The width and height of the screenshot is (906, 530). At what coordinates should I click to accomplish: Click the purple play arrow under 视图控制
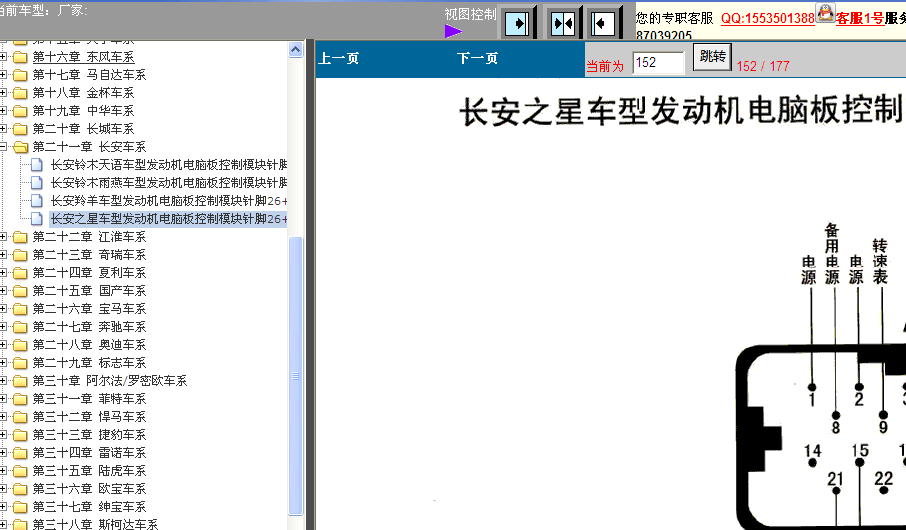coord(453,31)
